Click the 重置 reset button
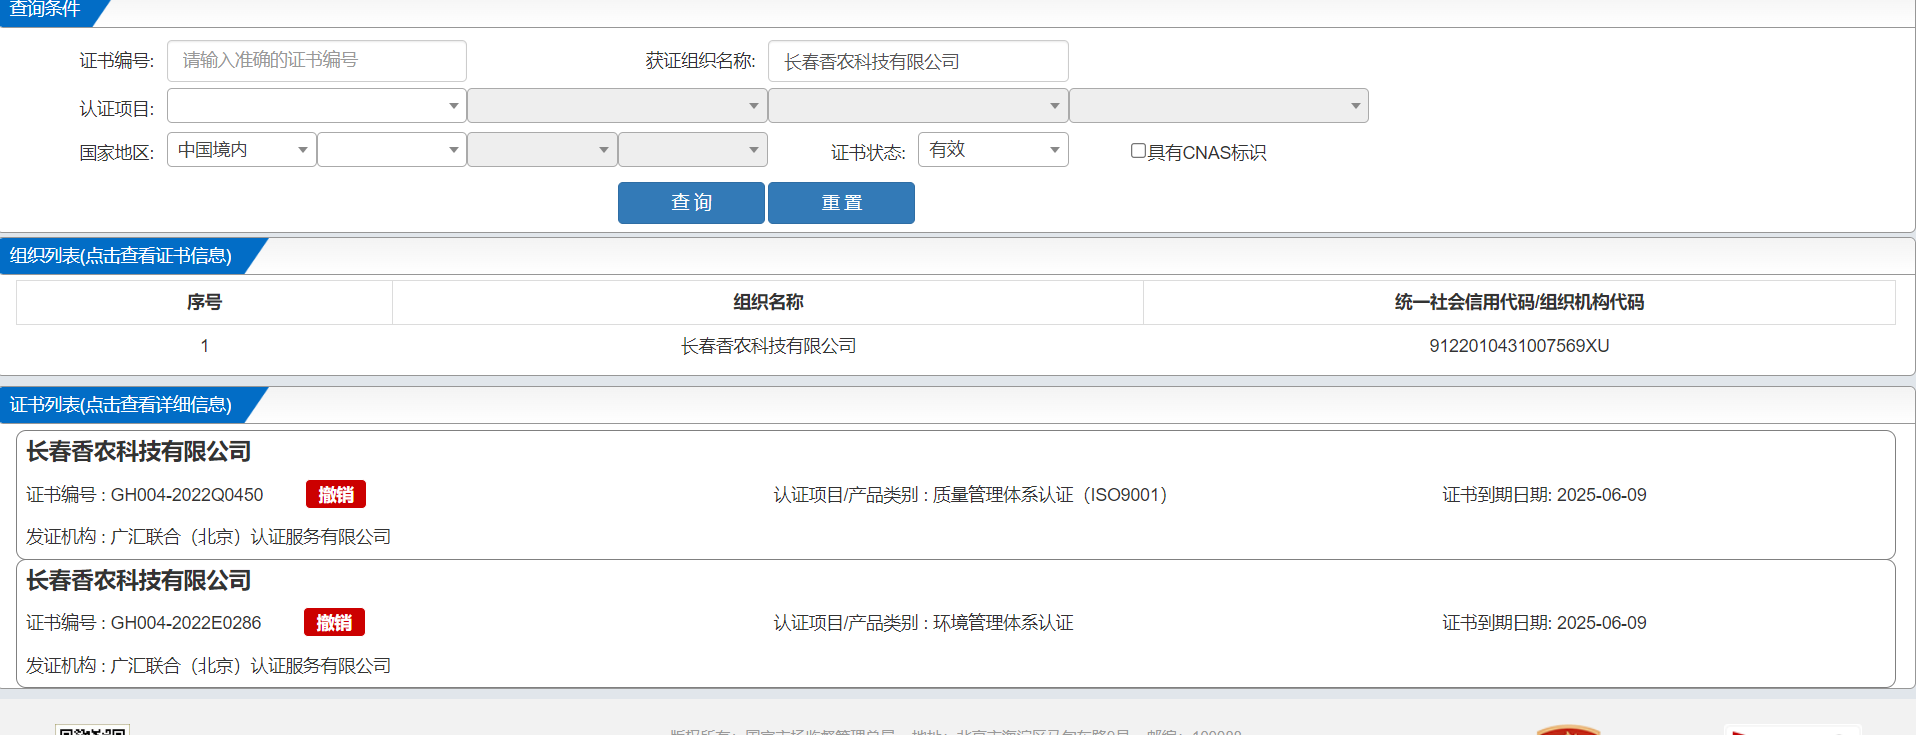Screen dimensions: 1916x735 click(x=841, y=203)
